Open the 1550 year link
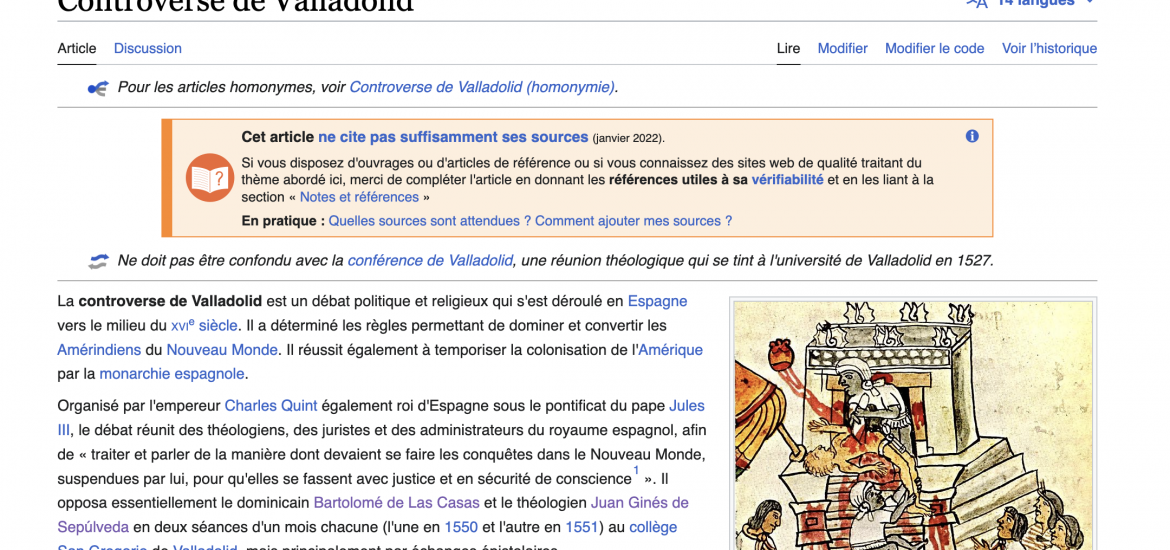This screenshot has height=550, width=1170. coord(461,528)
